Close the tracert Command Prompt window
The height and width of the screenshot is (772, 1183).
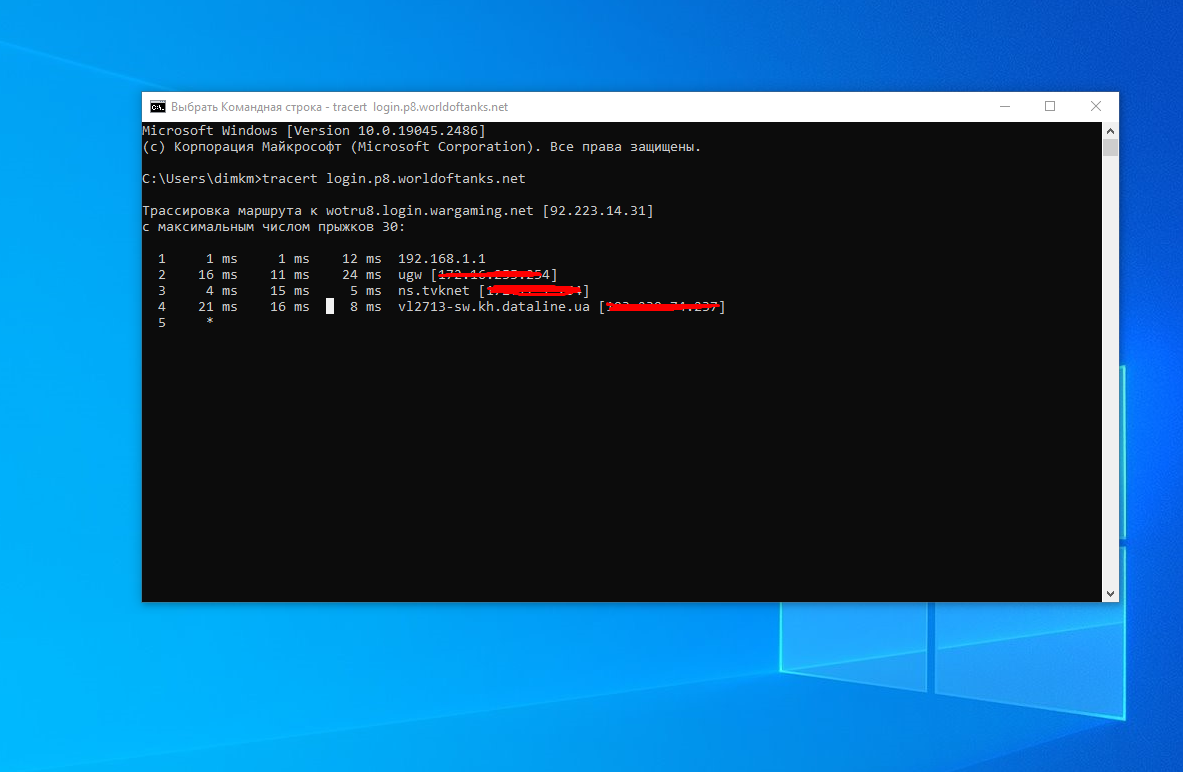pyautogui.click(x=1095, y=106)
